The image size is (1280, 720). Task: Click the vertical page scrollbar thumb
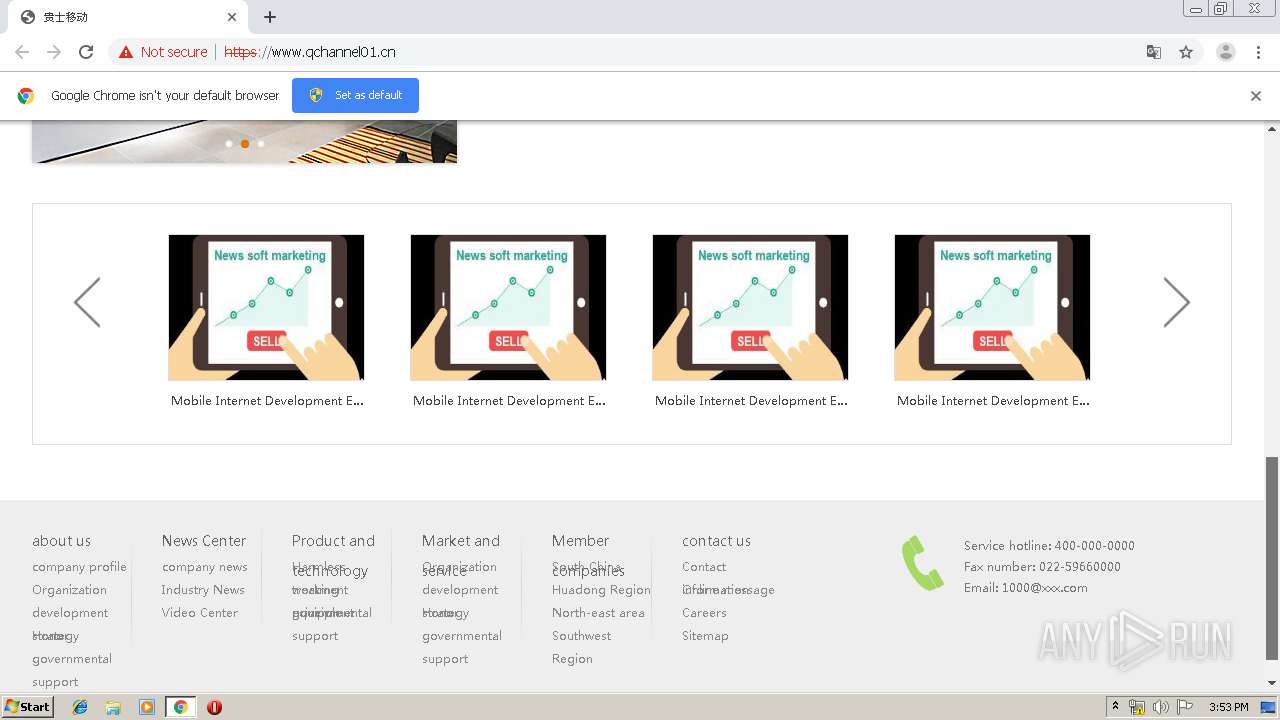pyautogui.click(x=1272, y=558)
